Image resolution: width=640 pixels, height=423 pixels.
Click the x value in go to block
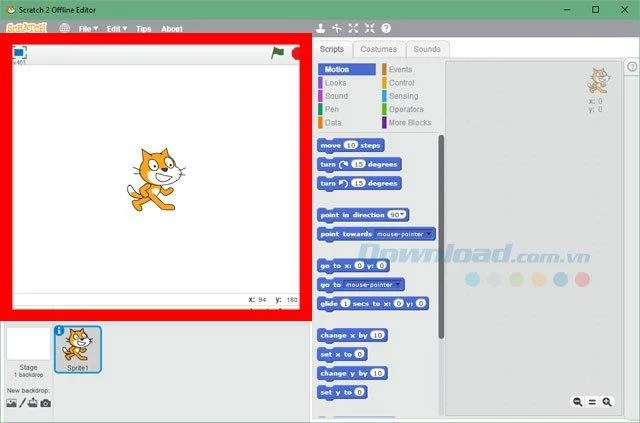pyautogui.click(x=359, y=265)
